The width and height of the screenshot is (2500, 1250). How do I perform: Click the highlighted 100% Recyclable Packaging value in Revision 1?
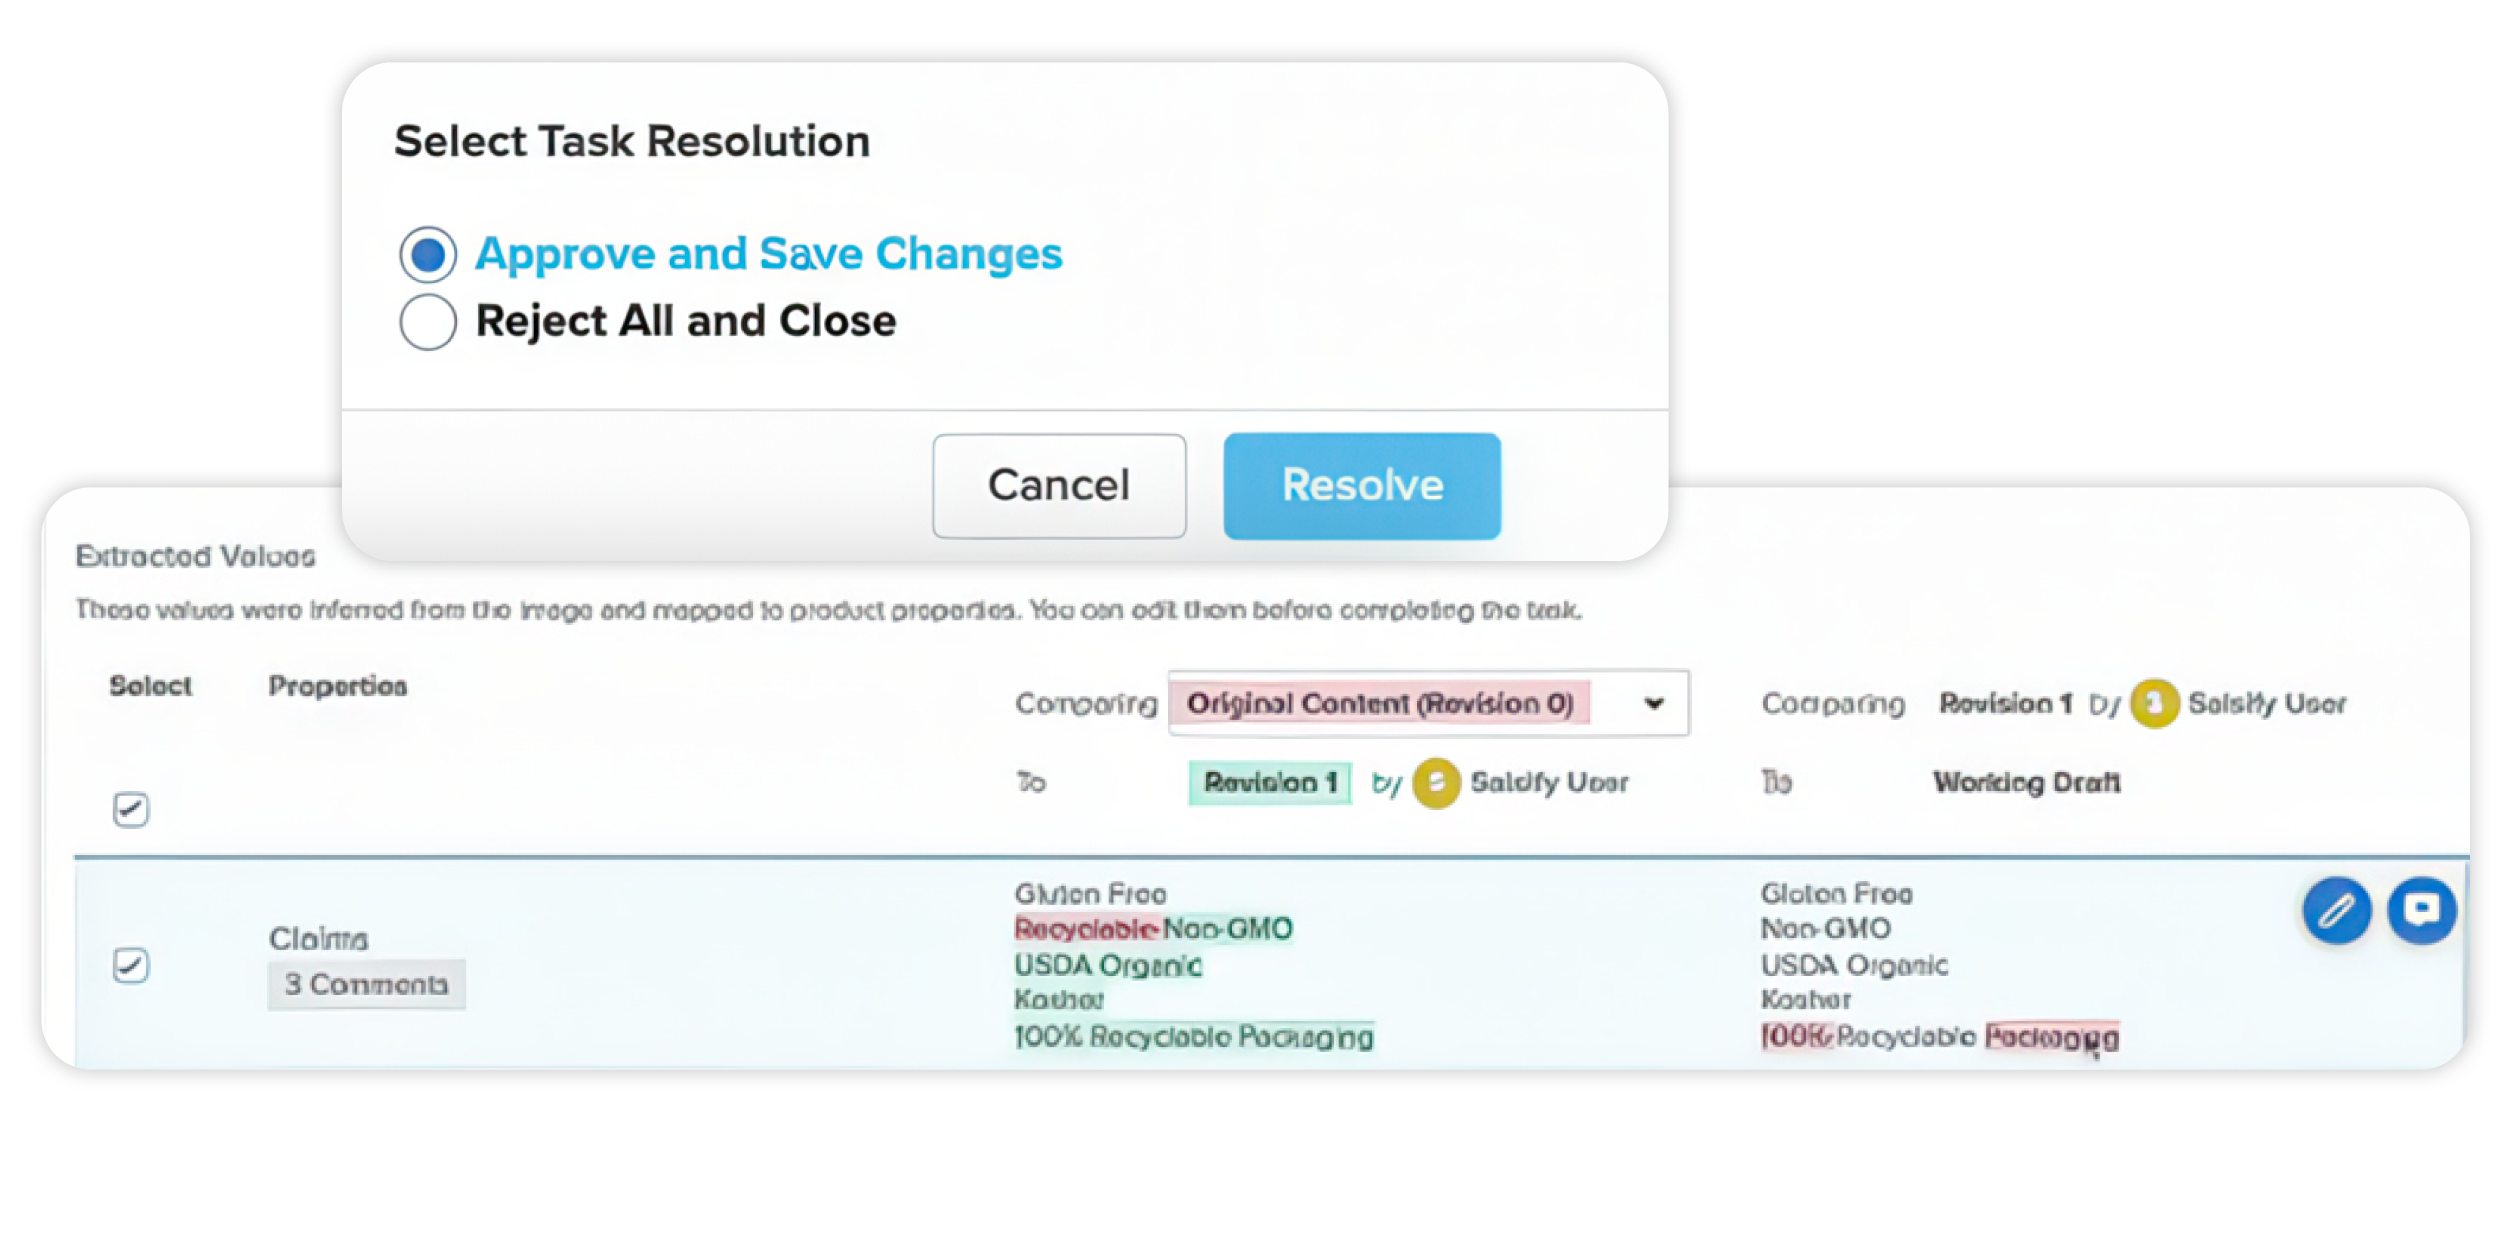[x=1193, y=1037]
